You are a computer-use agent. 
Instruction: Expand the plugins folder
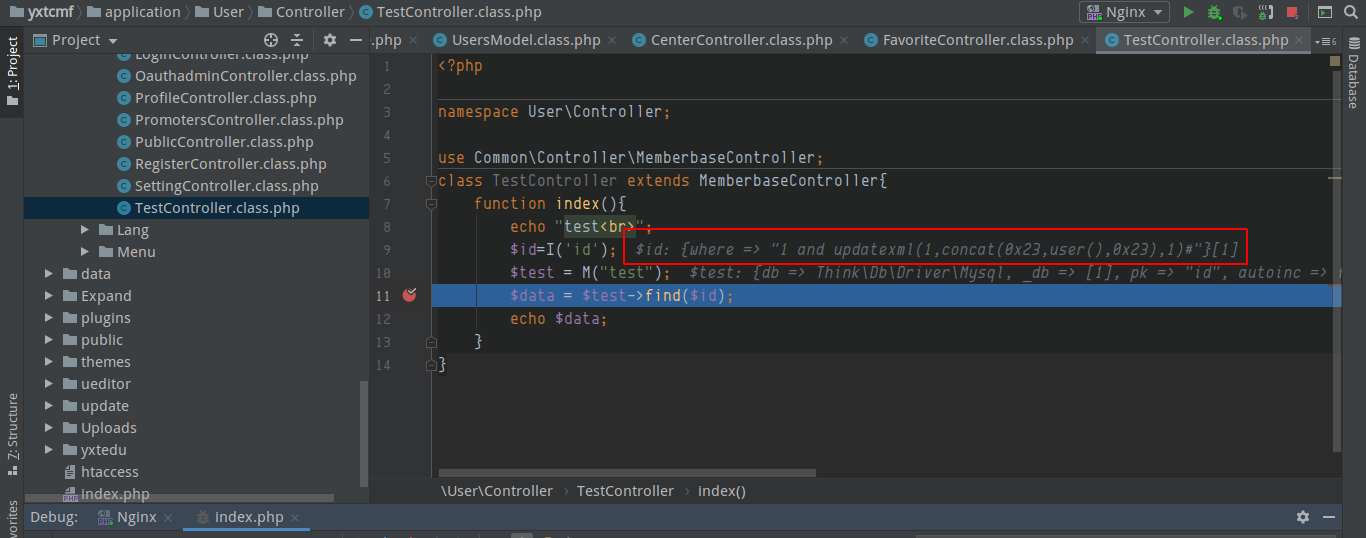click(49, 318)
